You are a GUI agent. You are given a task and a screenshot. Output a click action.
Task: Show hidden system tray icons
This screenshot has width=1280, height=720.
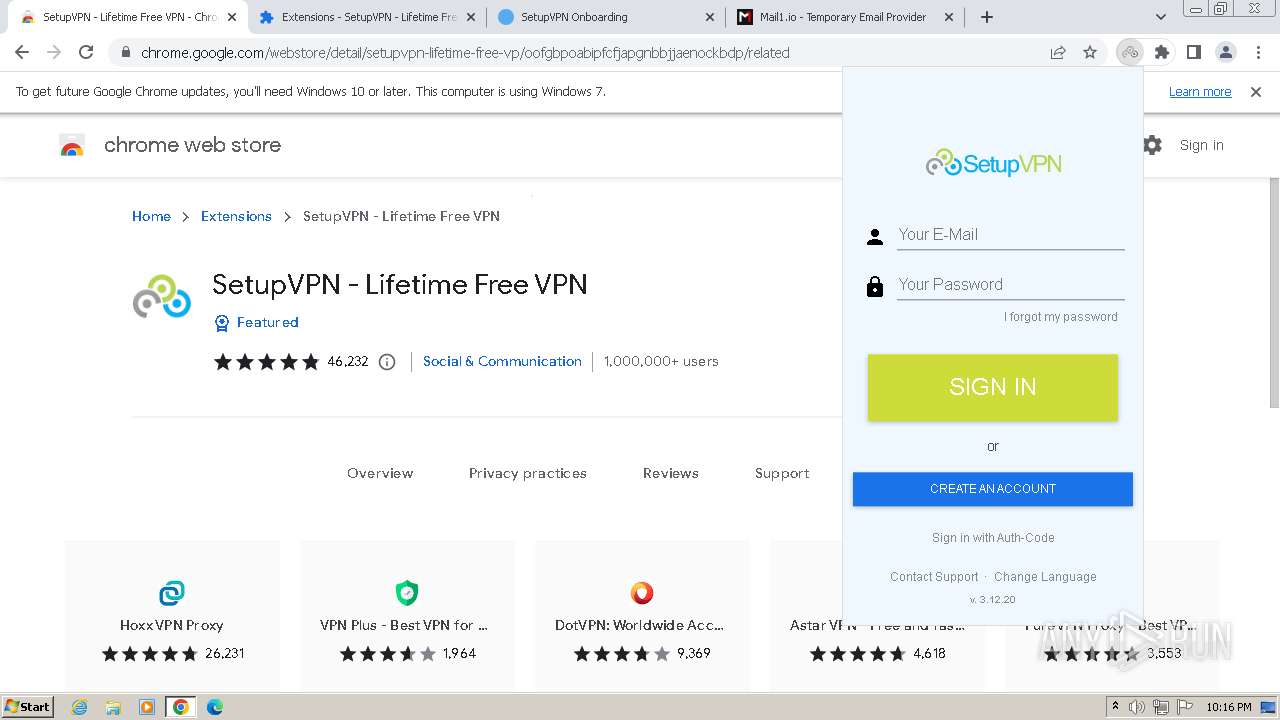1115,707
